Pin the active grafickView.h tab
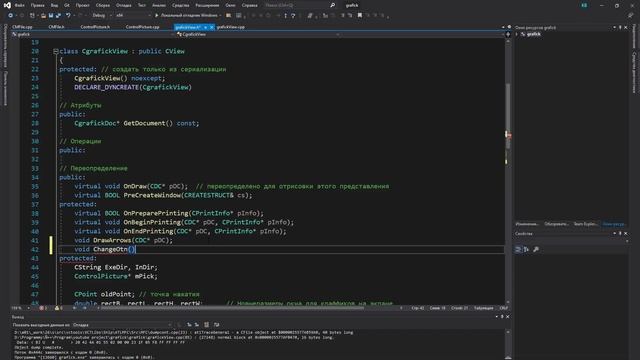This screenshot has width=640, height=360. coord(205,27)
